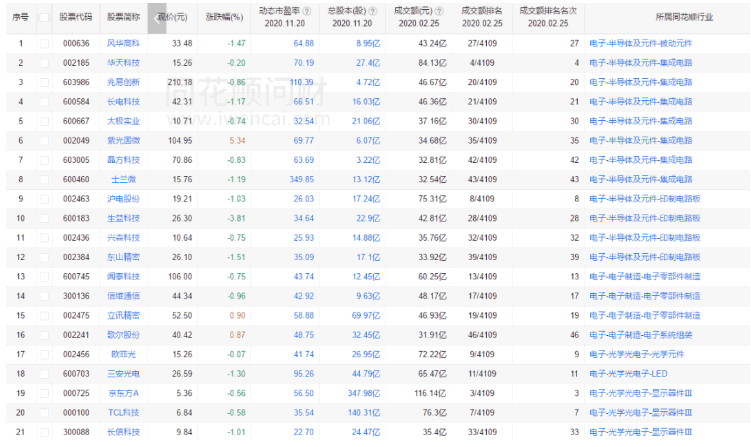Open stock link 华天科技
The height and width of the screenshot is (447, 751).
124,63
